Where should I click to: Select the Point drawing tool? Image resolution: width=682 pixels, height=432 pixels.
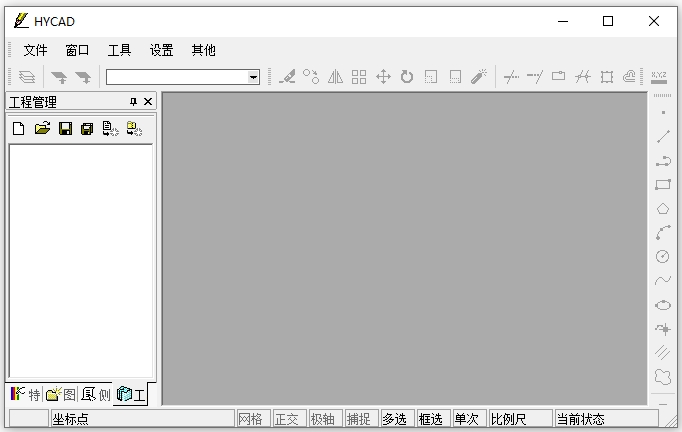[663, 113]
